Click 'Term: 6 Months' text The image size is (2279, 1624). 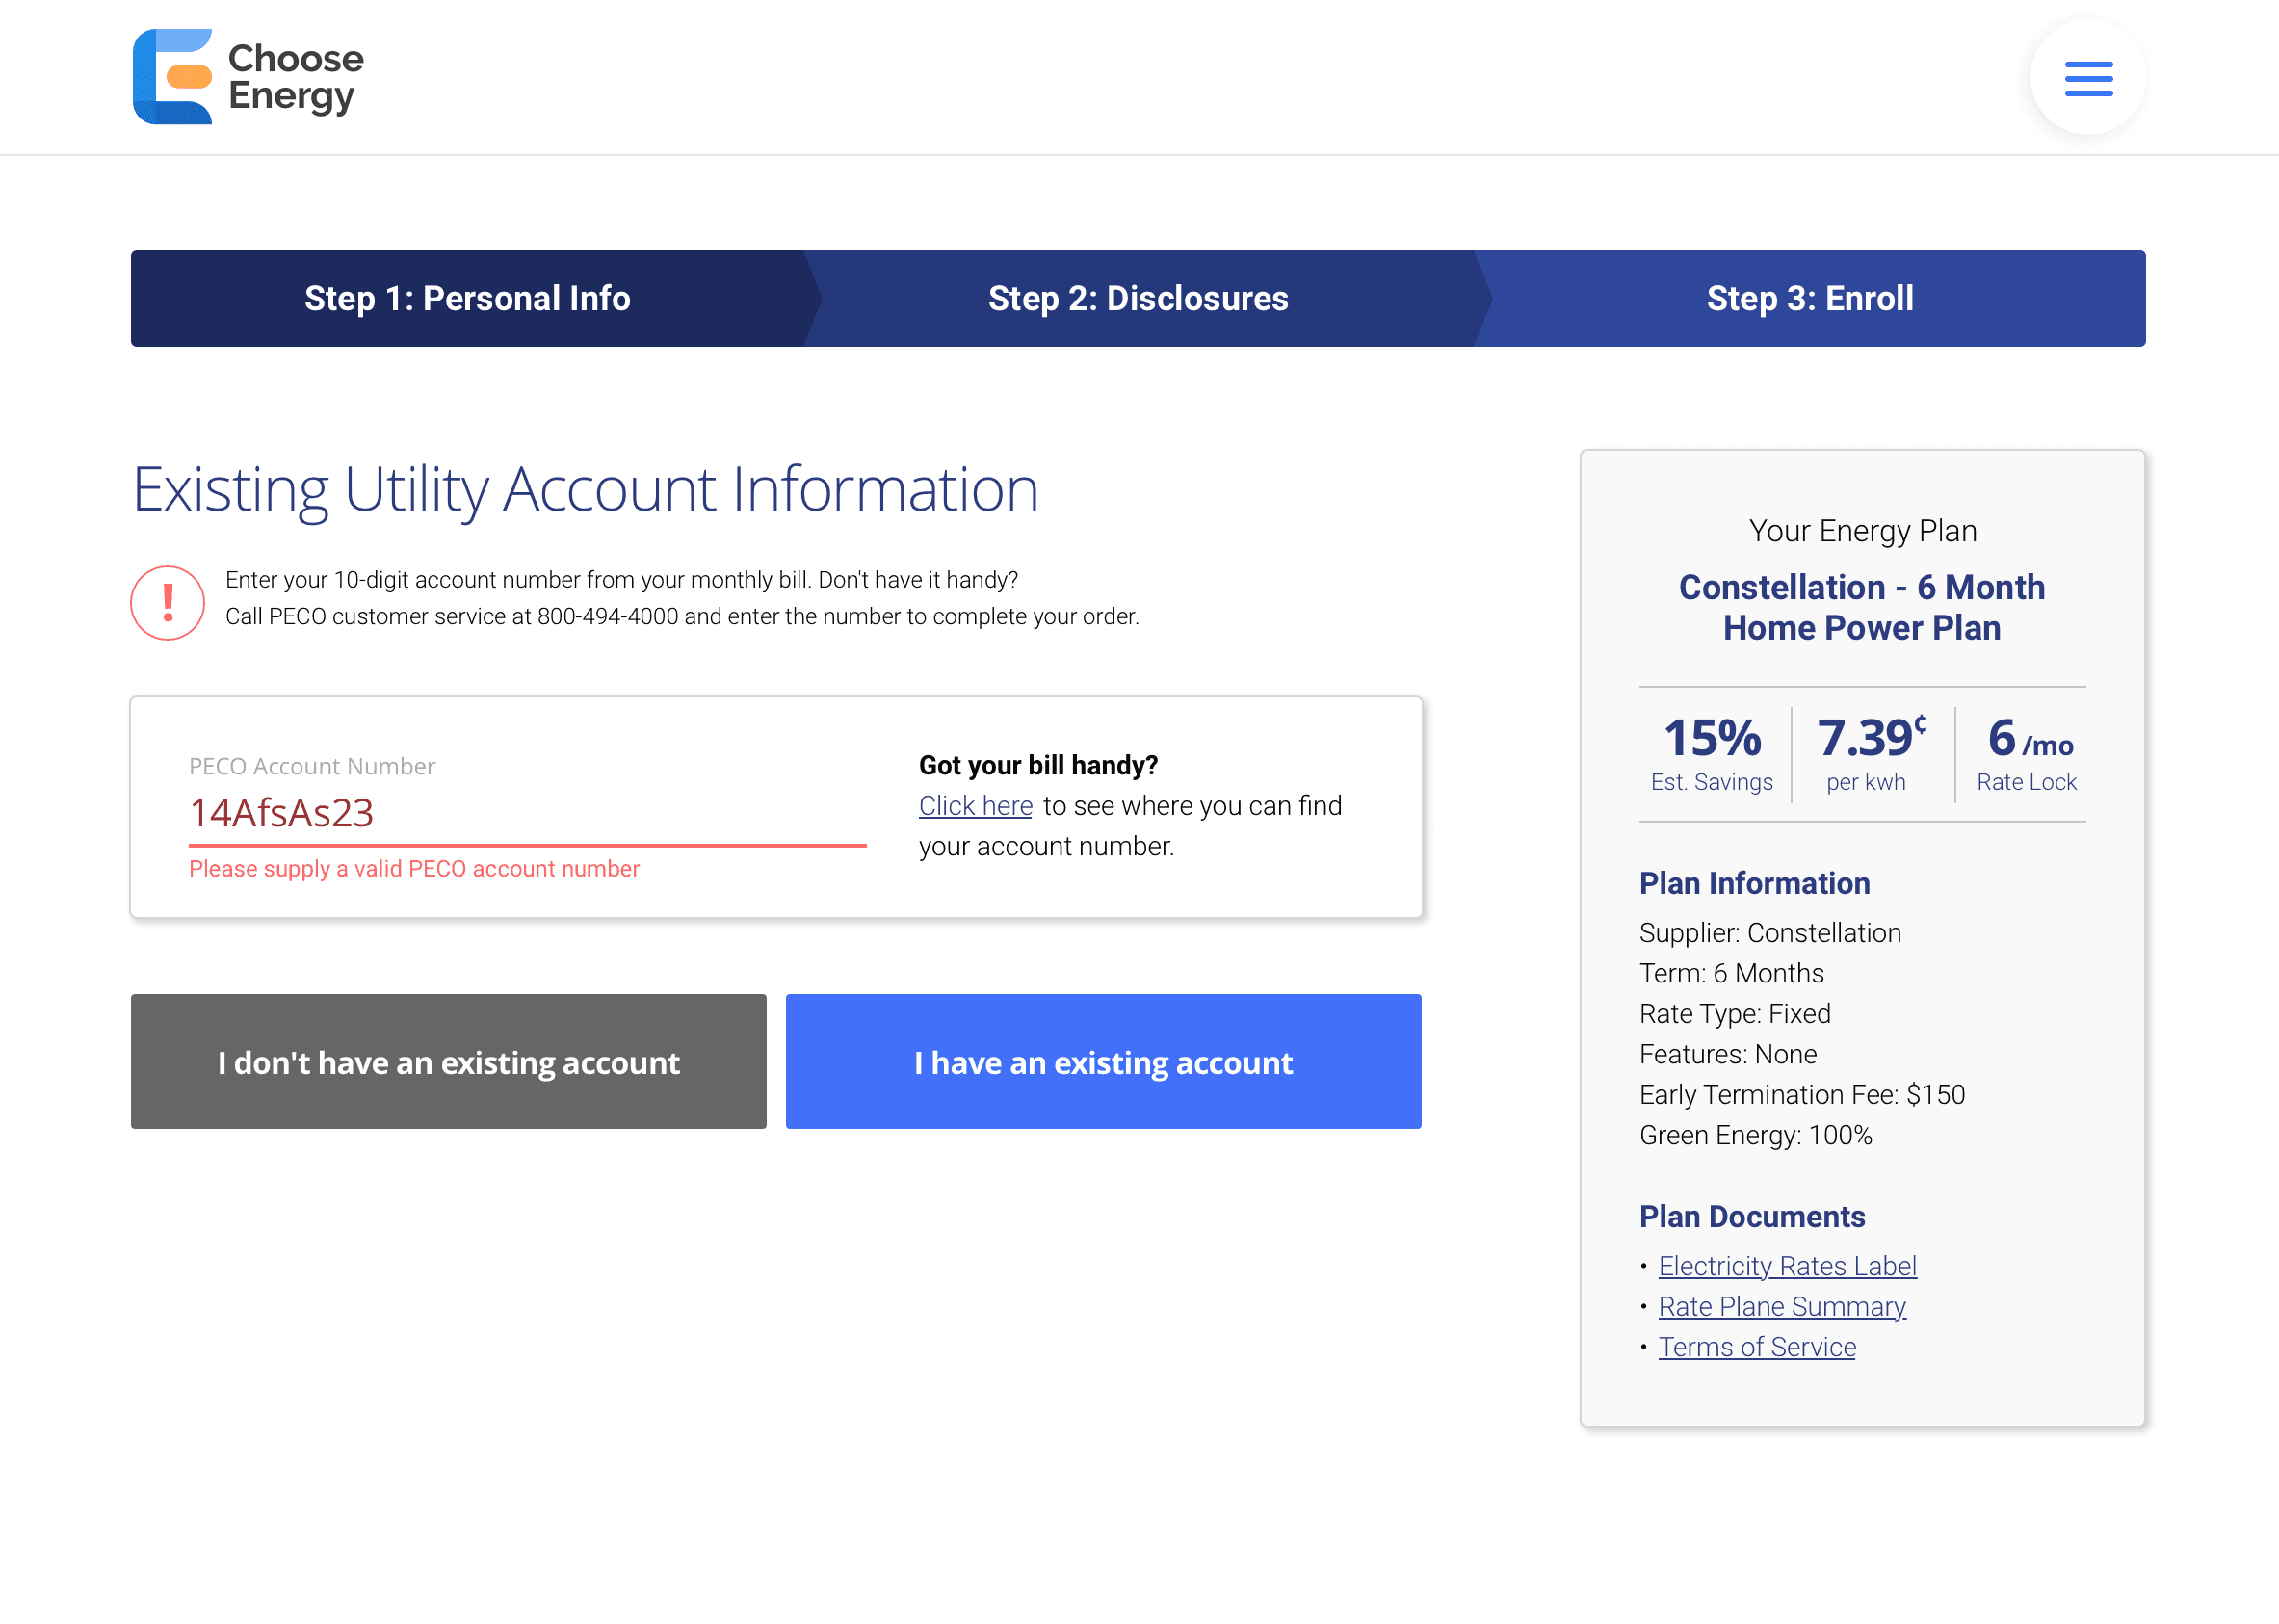[1731, 973]
